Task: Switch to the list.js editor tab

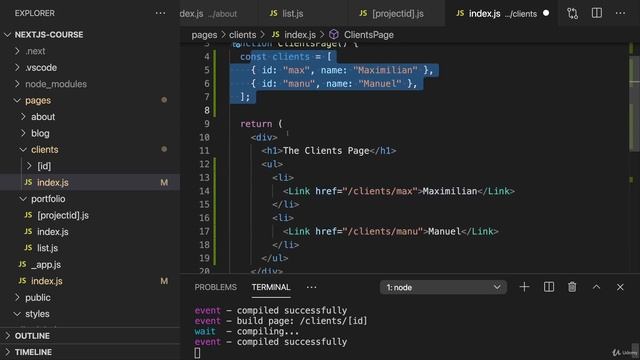Action: click(302, 13)
